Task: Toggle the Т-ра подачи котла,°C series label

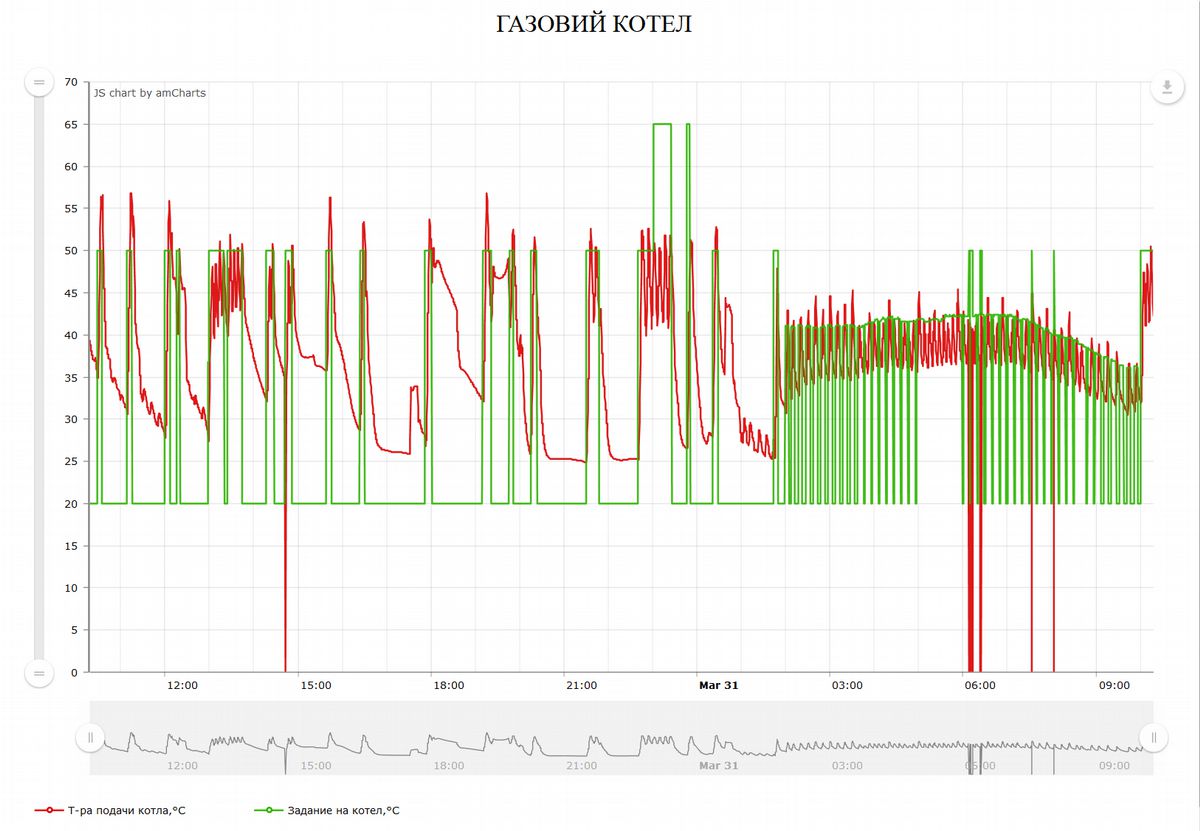Action: coord(126,810)
